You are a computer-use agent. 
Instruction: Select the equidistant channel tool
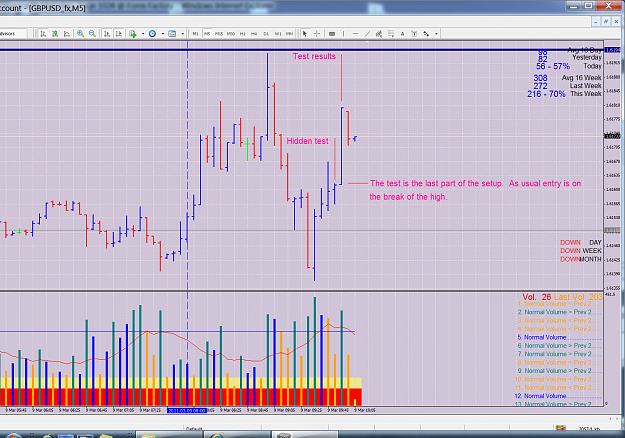tap(379, 34)
